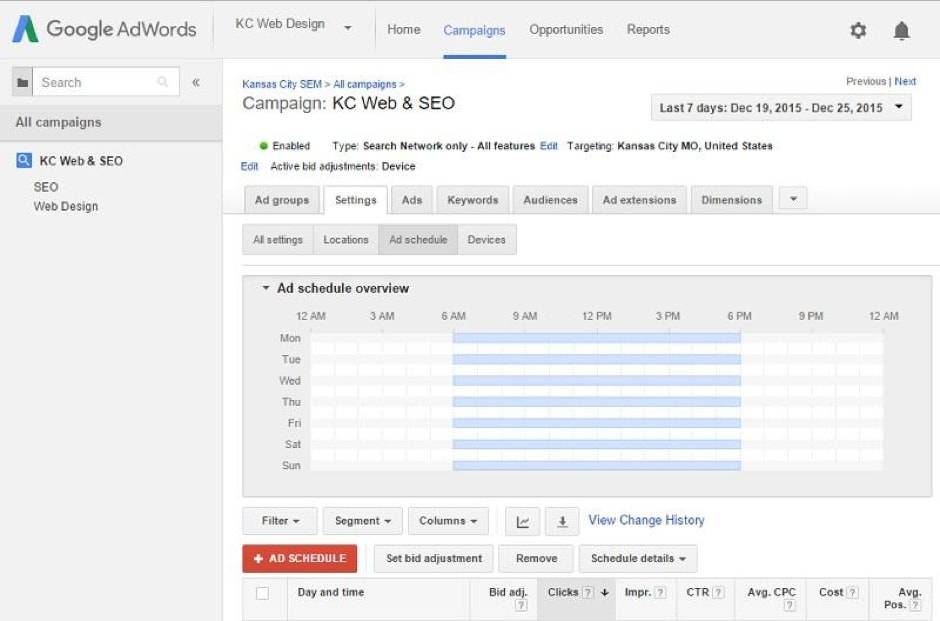Image resolution: width=940 pixels, height=621 pixels.
Task: Click the red + AD SCHEDULE button
Action: (300, 559)
